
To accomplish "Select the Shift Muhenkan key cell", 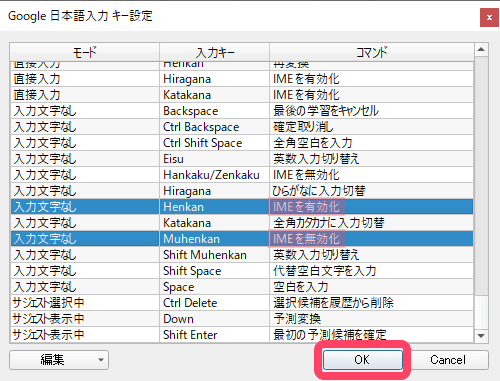I will [x=214, y=255].
